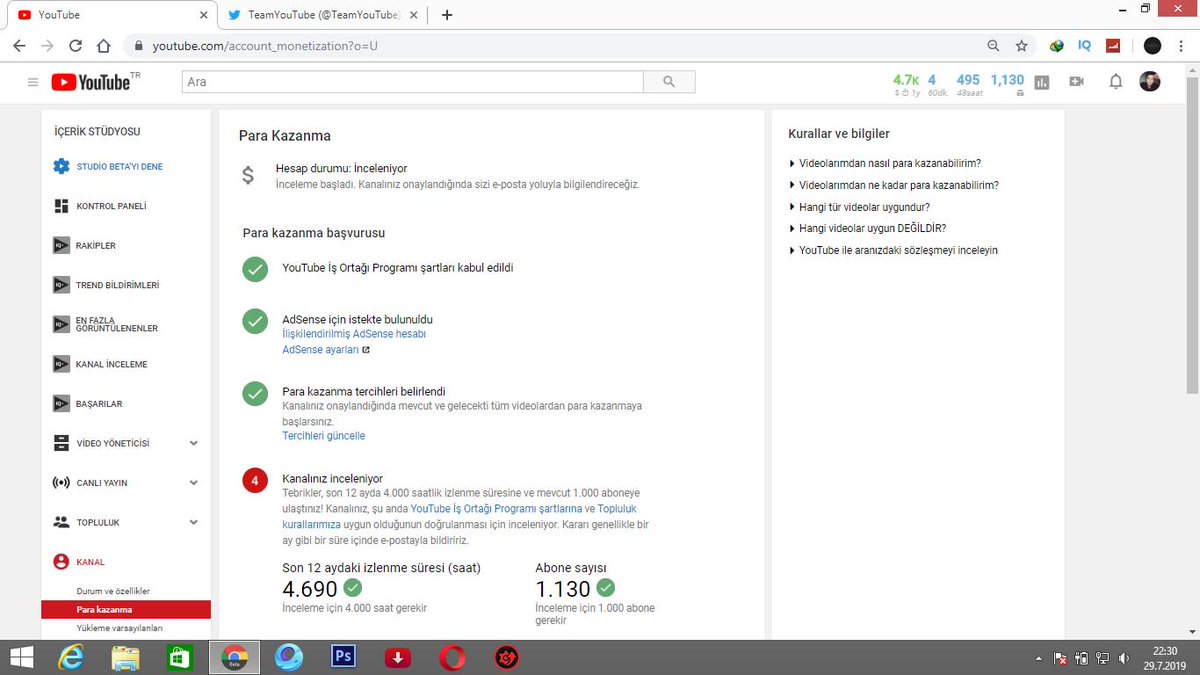Open the YouTube account avatar menu

click(x=1150, y=82)
